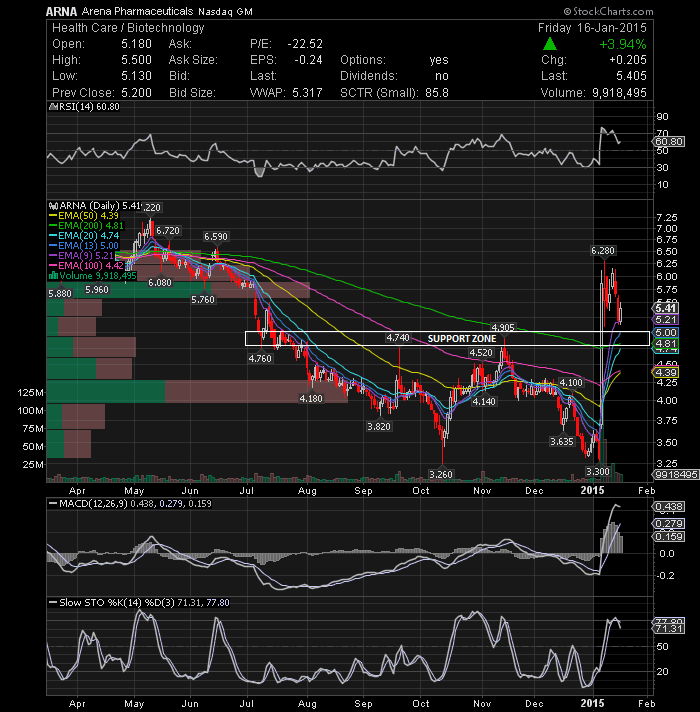Click the green up-arrow change indicator
This screenshot has height=712, width=700.
[x=550, y=44]
